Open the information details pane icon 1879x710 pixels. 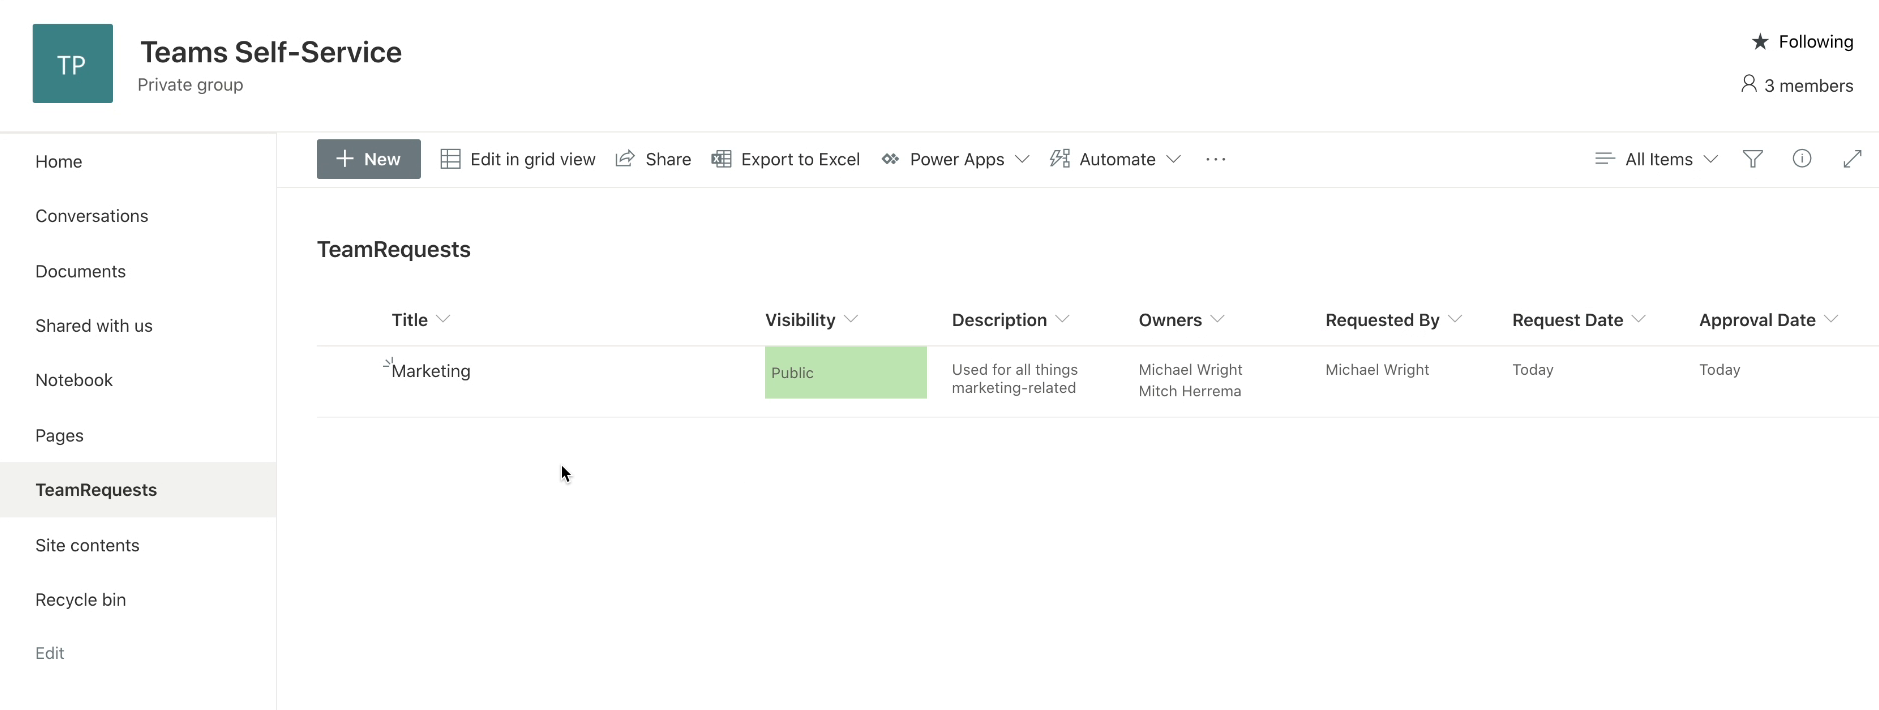tap(1802, 158)
